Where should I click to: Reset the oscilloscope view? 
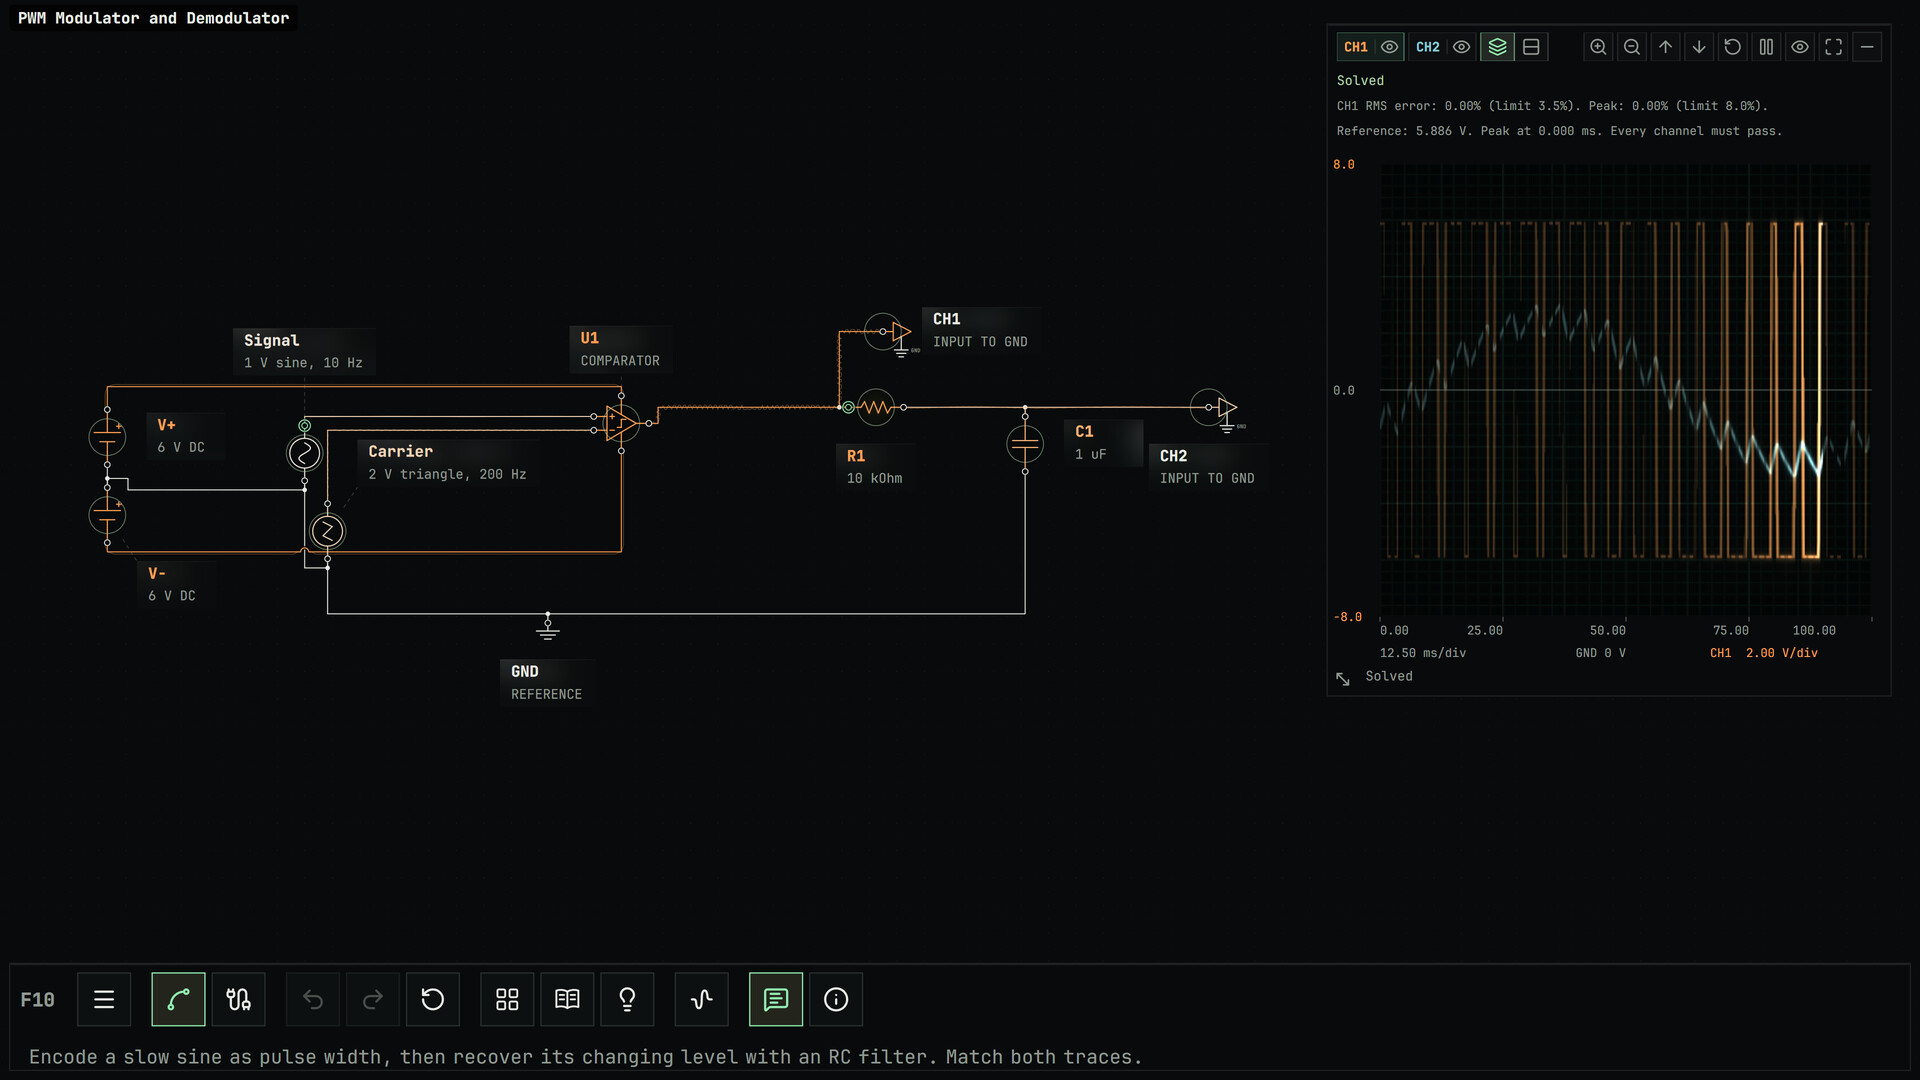coord(1733,47)
